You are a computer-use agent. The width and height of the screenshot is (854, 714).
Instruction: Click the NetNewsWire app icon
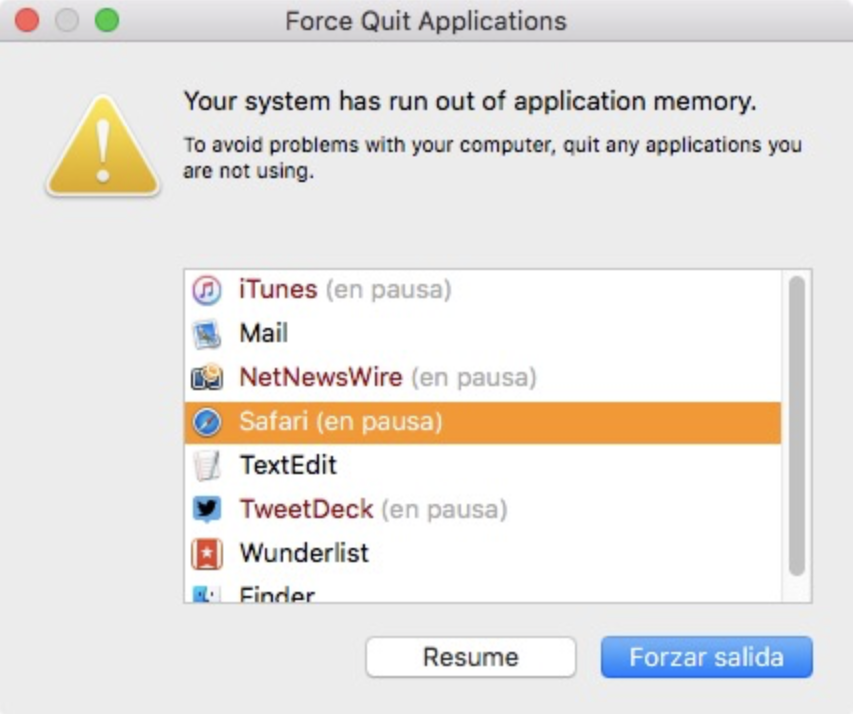click(x=207, y=378)
